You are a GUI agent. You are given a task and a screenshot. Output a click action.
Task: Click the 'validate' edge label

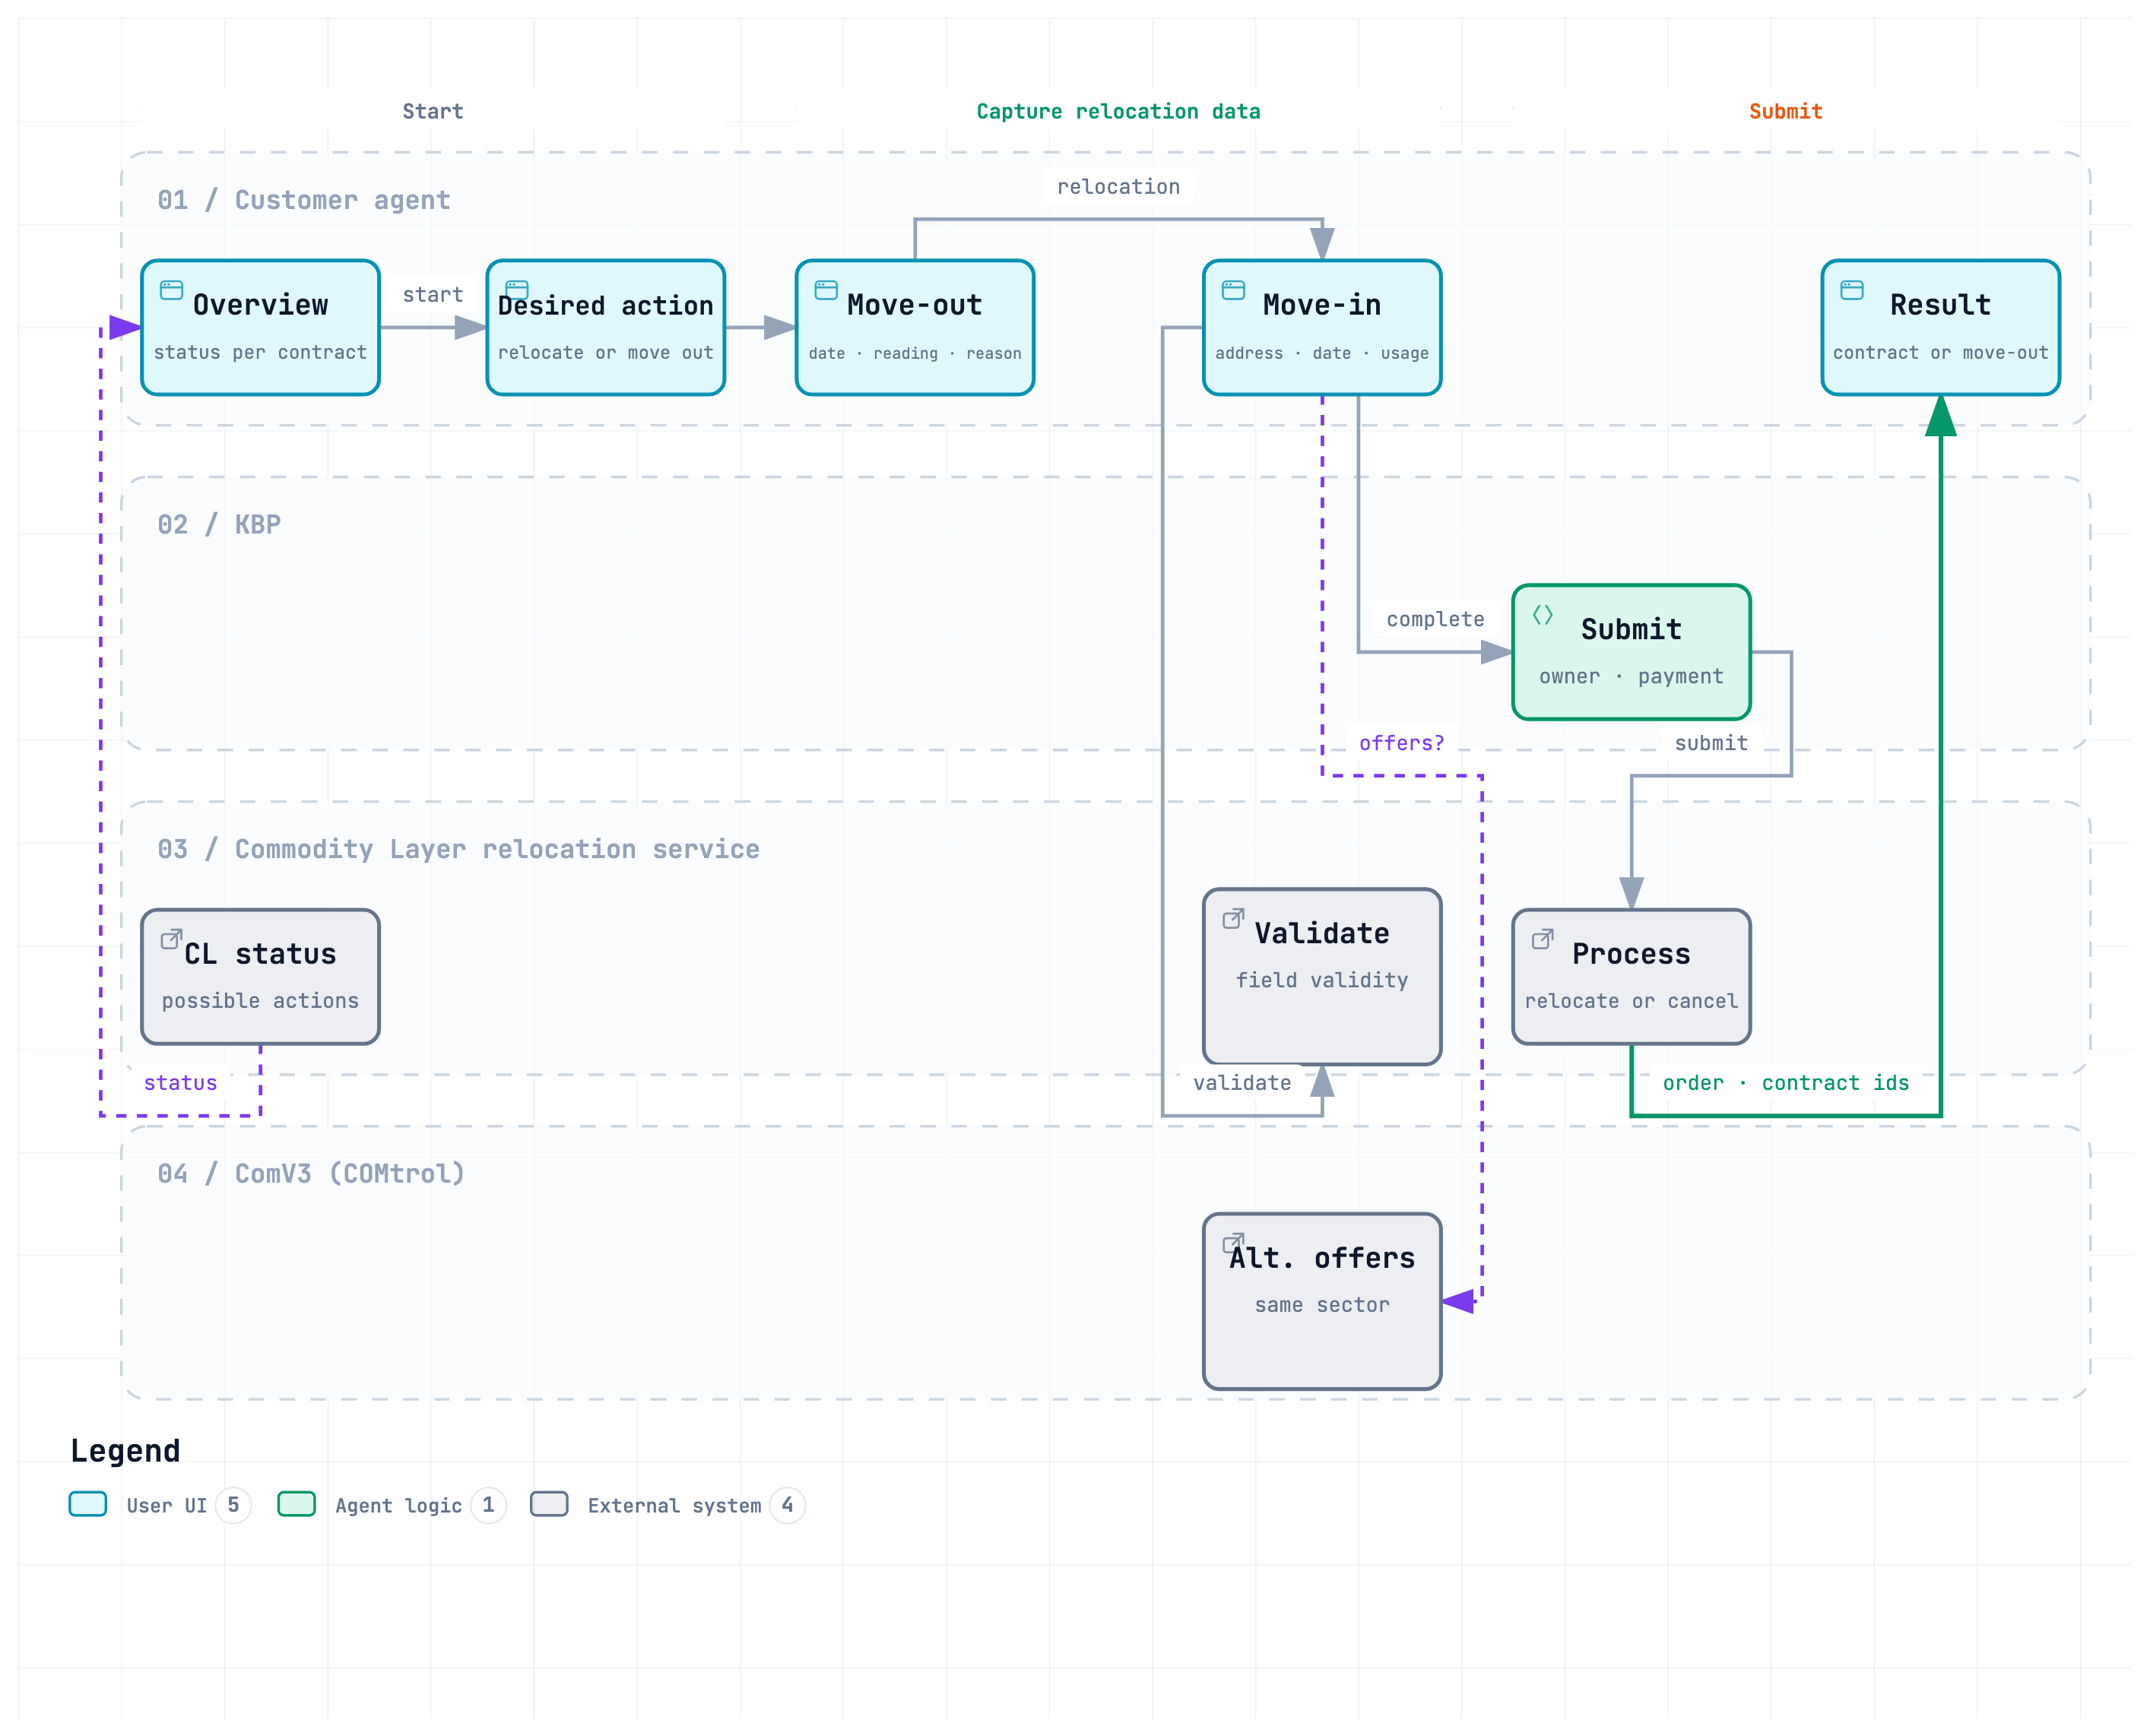pyautogui.click(x=1242, y=1083)
